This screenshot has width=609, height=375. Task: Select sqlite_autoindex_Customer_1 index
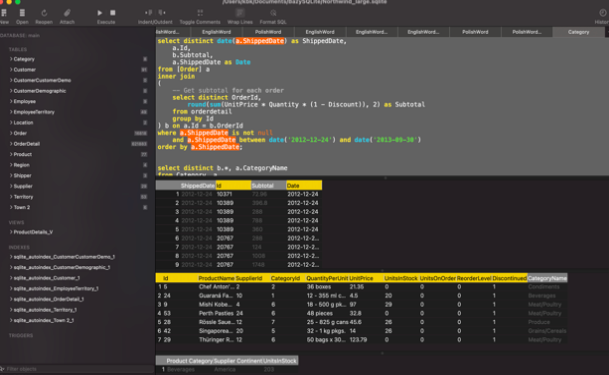coord(47,278)
